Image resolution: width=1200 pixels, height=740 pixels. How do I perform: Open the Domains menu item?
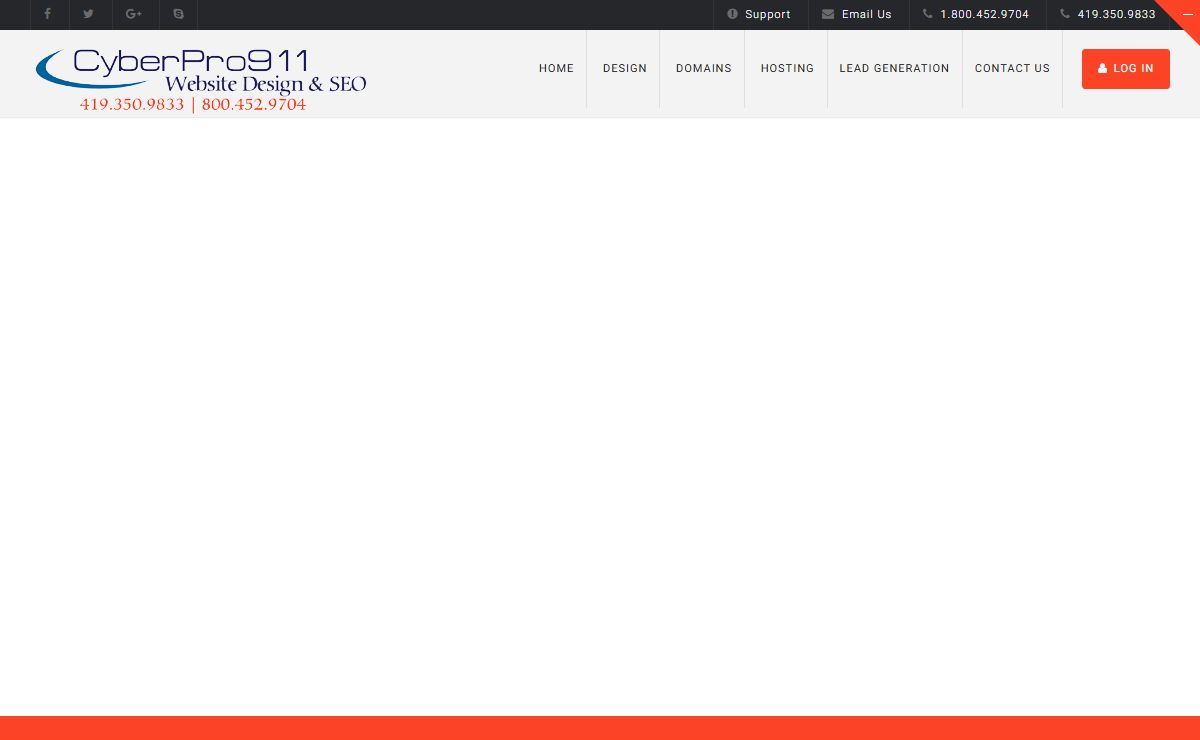[x=703, y=68]
